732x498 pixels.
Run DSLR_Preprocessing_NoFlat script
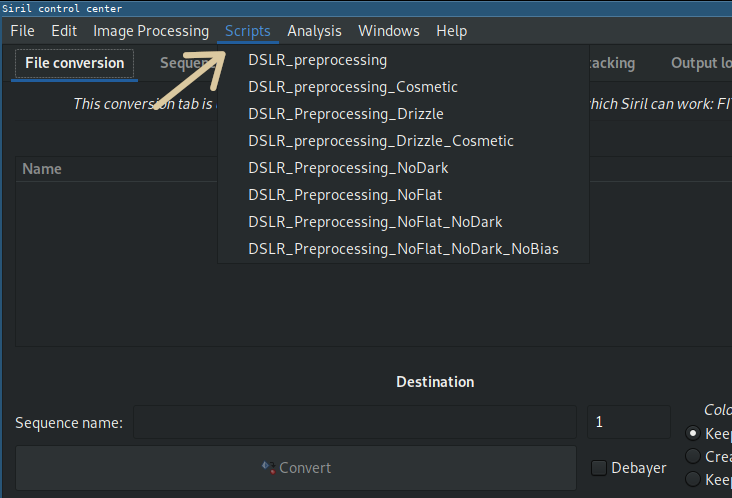pyautogui.click(x=403, y=195)
